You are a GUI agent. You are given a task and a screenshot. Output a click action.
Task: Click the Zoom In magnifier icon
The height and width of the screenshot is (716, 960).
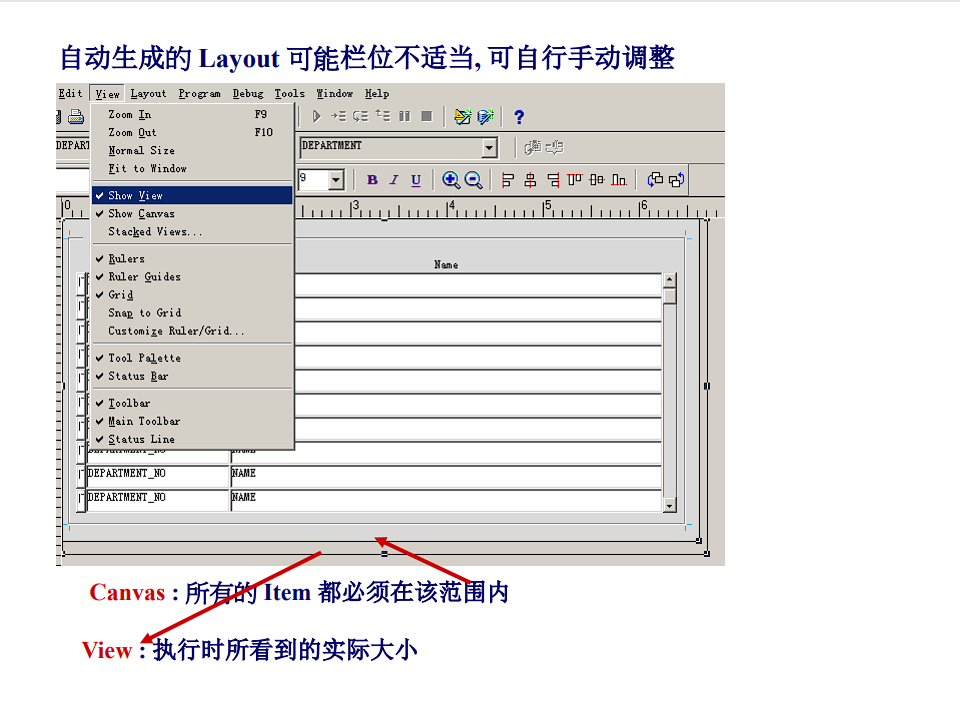tap(451, 179)
